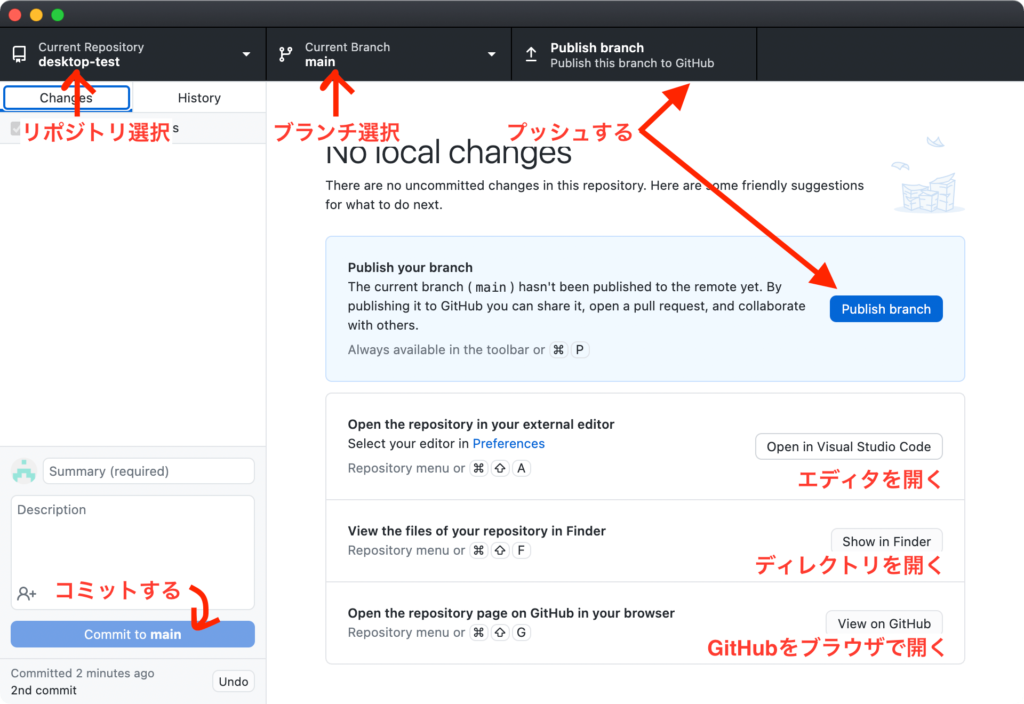Click the desktop-test repository name

(x=79, y=62)
